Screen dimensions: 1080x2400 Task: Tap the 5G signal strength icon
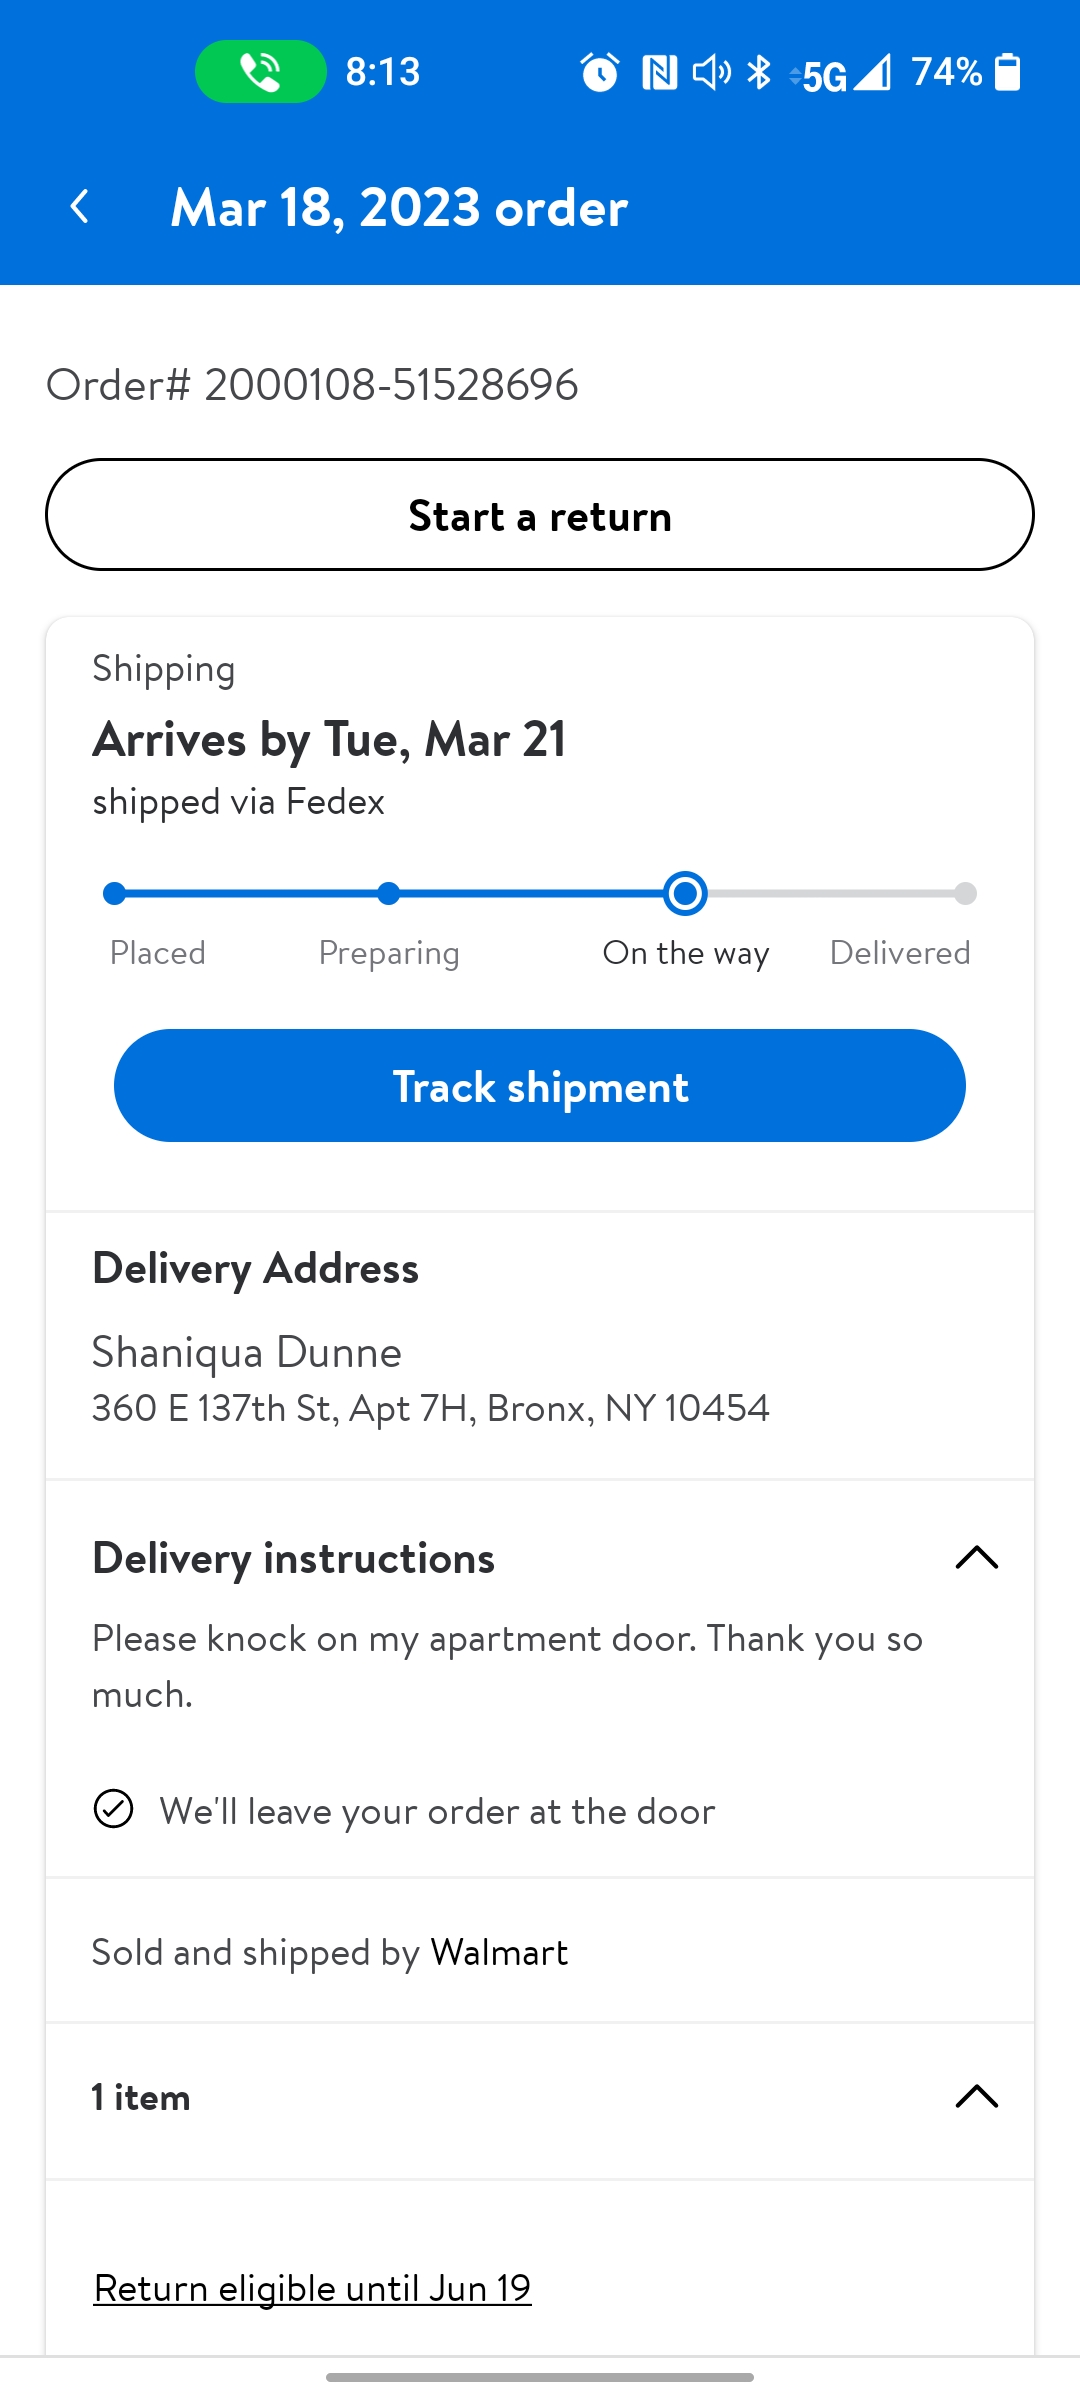point(842,73)
